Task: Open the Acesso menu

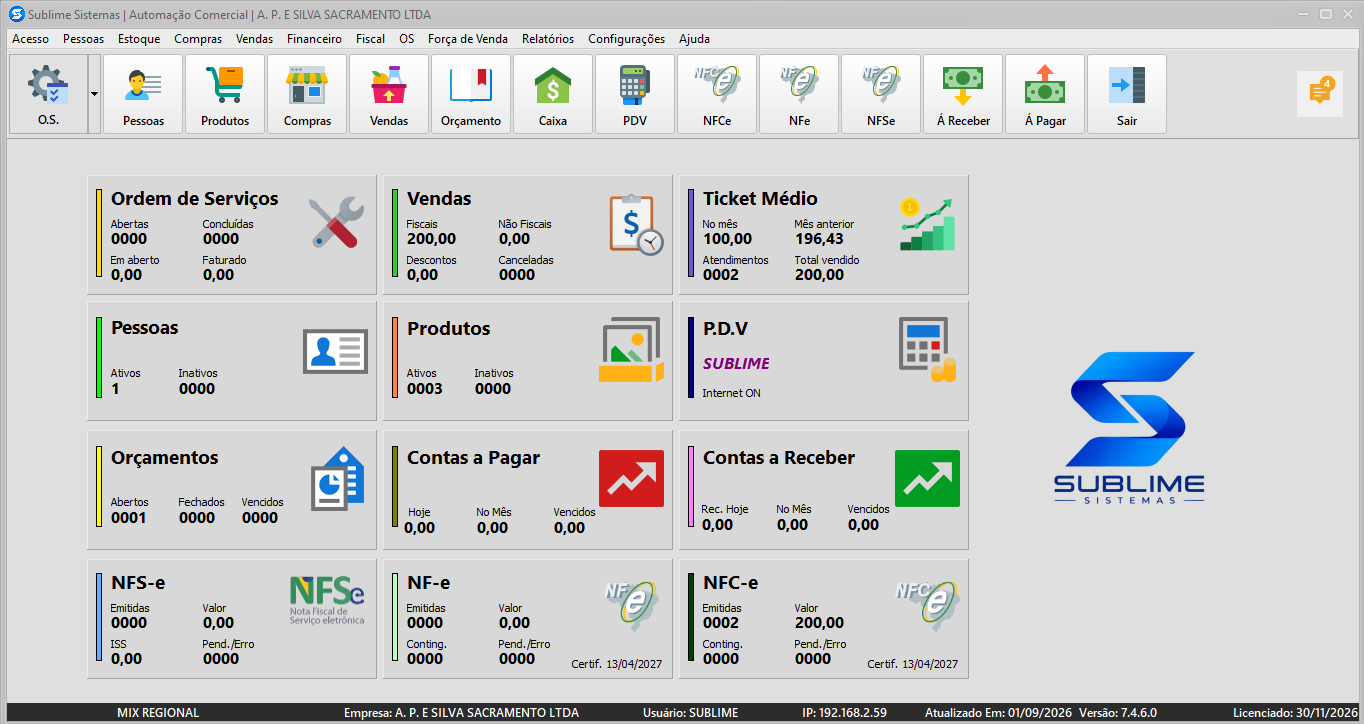Action: tap(30, 39)
